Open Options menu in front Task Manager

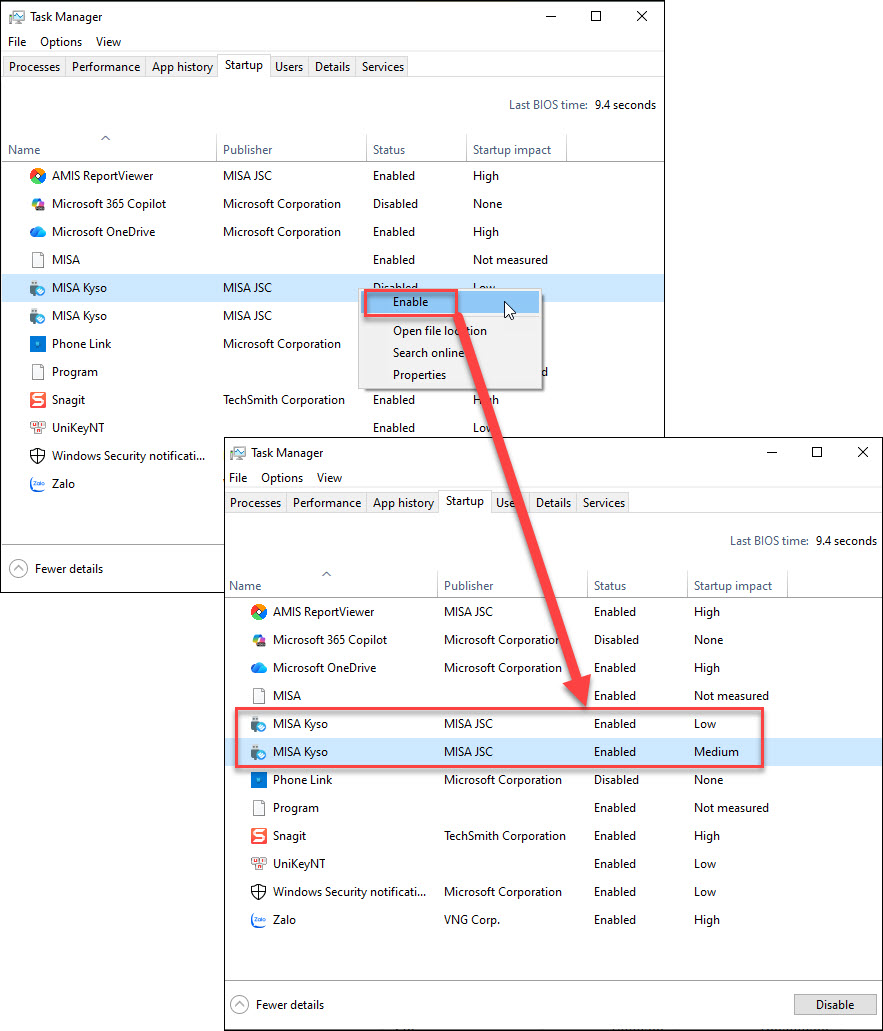tap(282, 478)
